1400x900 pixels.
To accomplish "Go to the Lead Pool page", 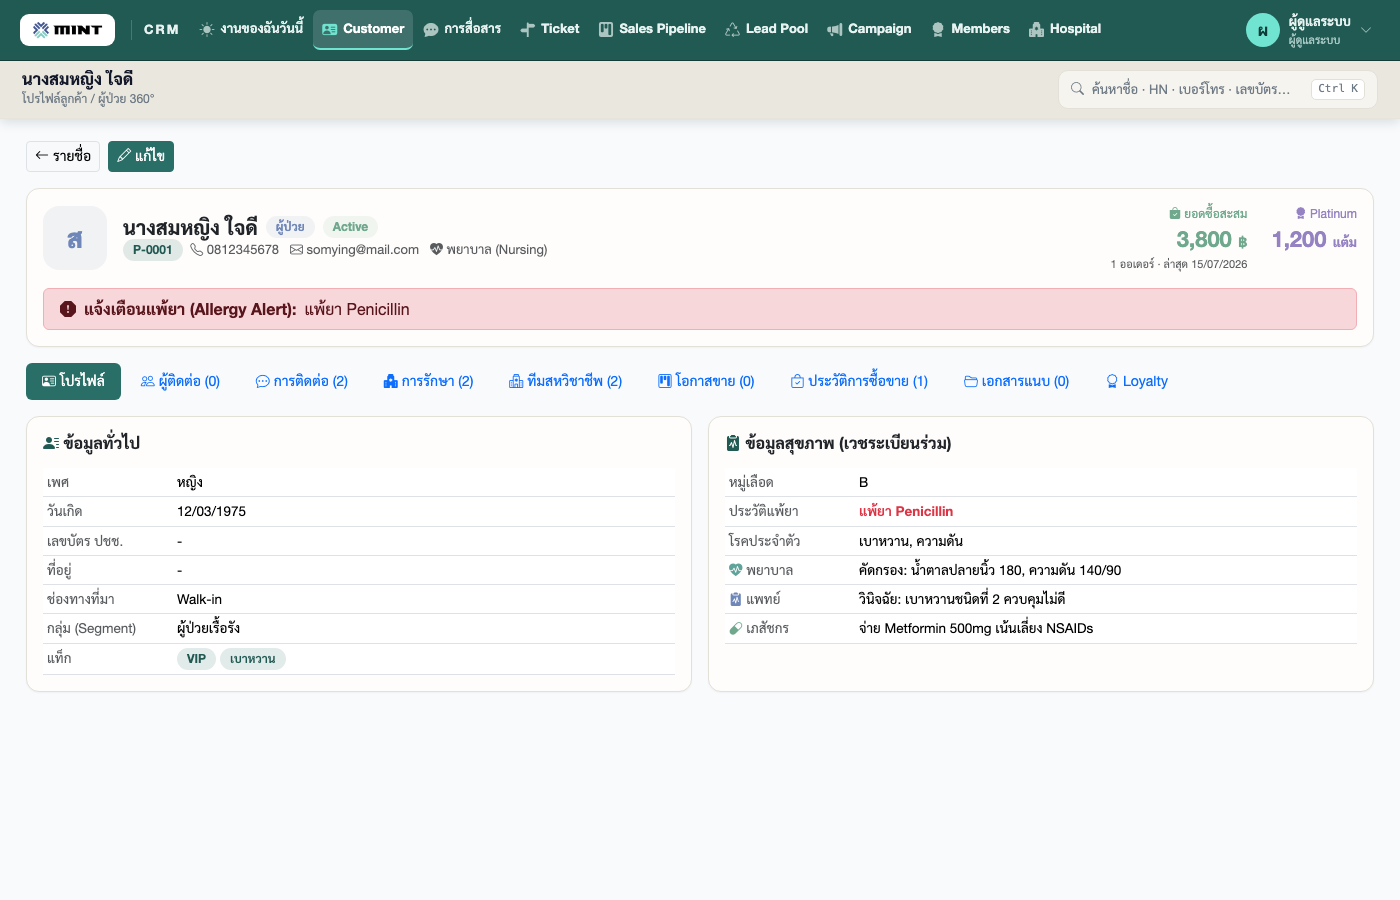I will [766, 29].
